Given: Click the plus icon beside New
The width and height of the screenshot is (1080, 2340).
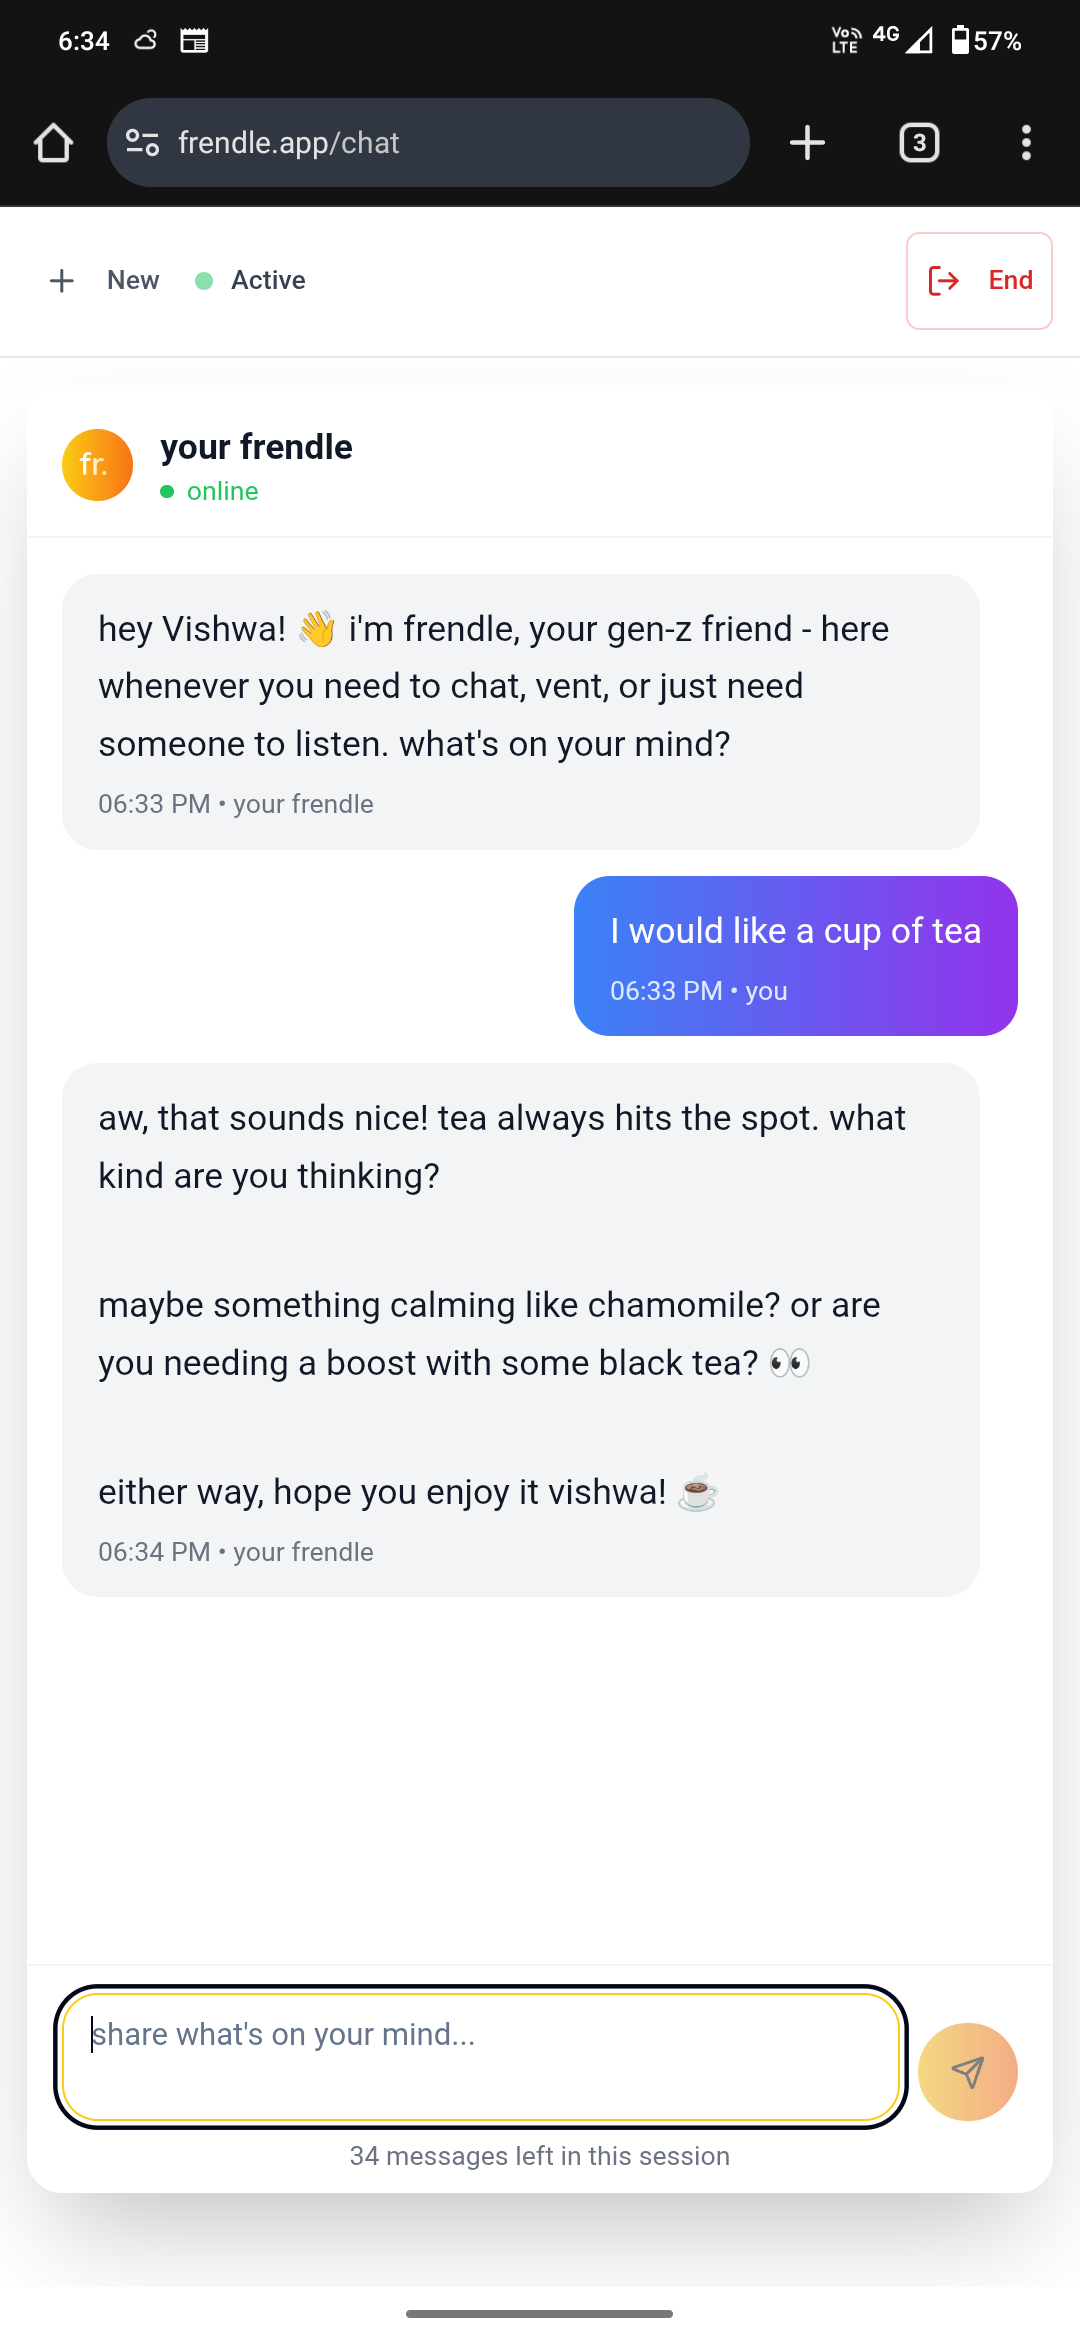Looking at the screenshot, I should [x=62, y=281].
